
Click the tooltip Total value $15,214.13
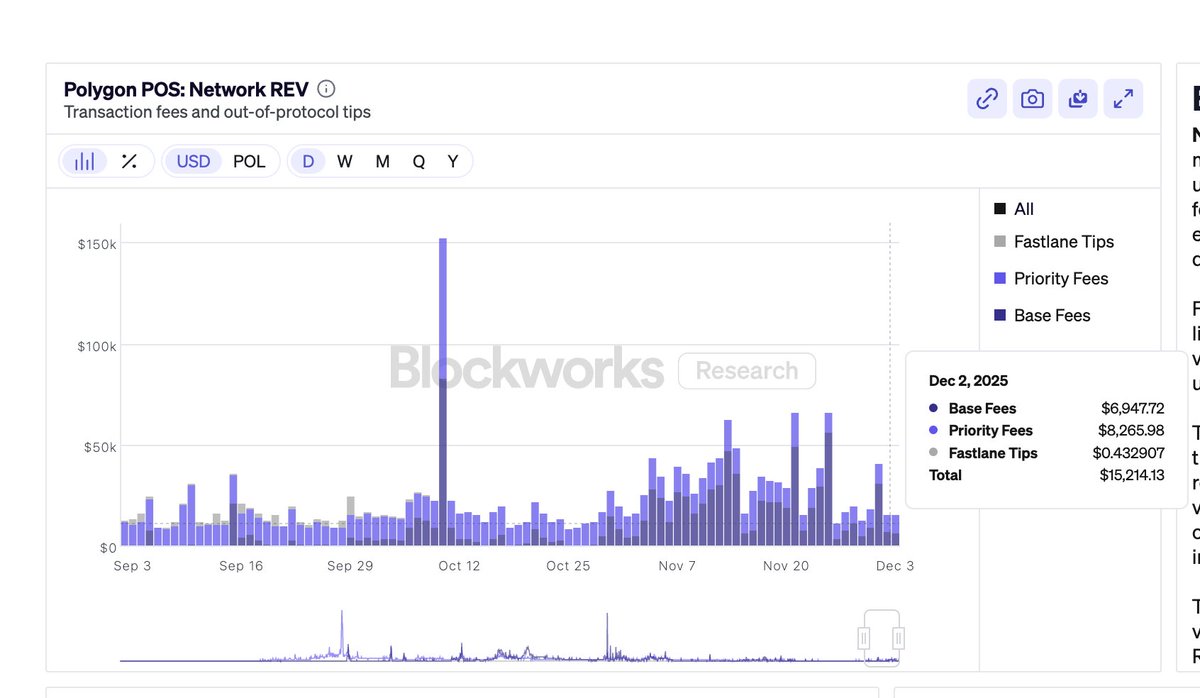click(1131, 475)
